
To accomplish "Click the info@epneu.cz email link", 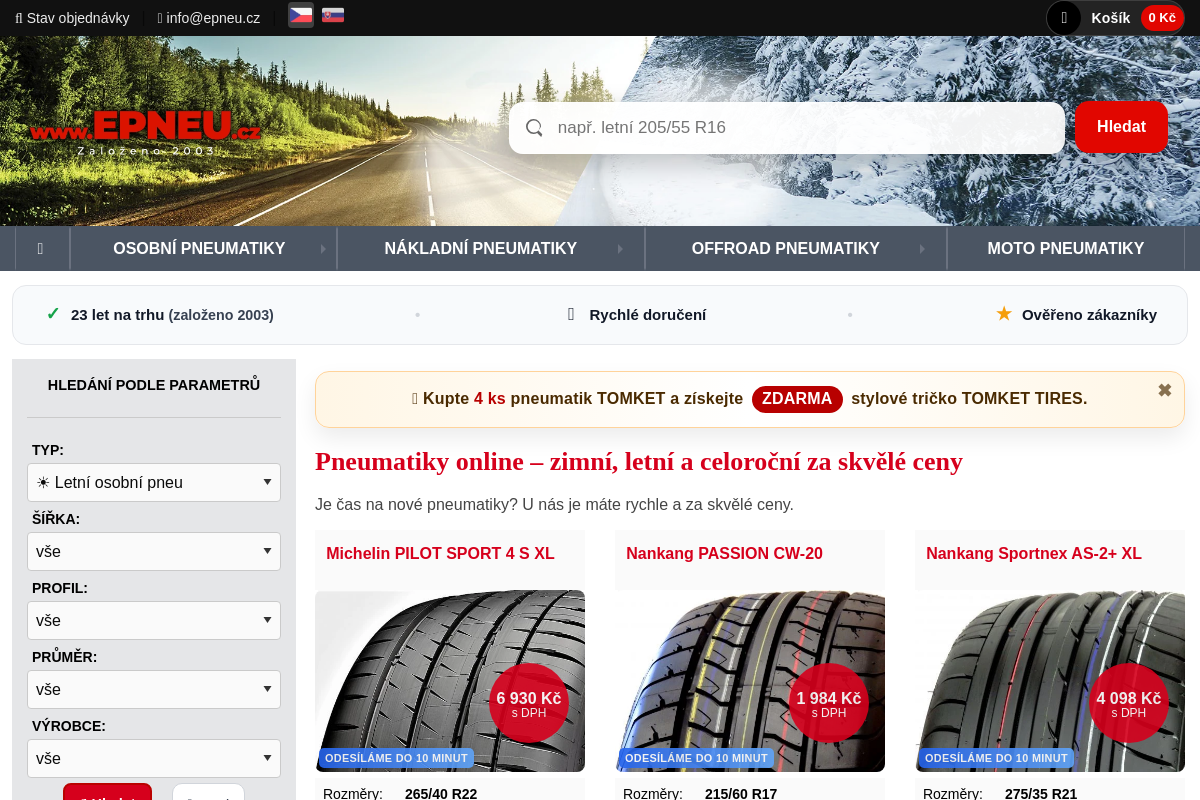I will (x=209, y=18).
